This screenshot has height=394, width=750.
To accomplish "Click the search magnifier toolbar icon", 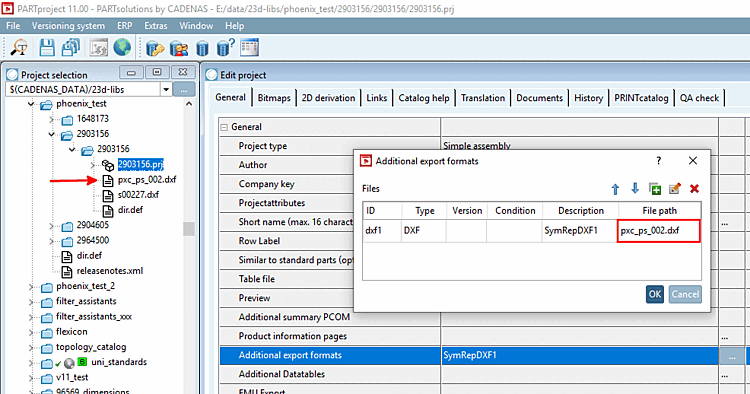I will (19, 48).
